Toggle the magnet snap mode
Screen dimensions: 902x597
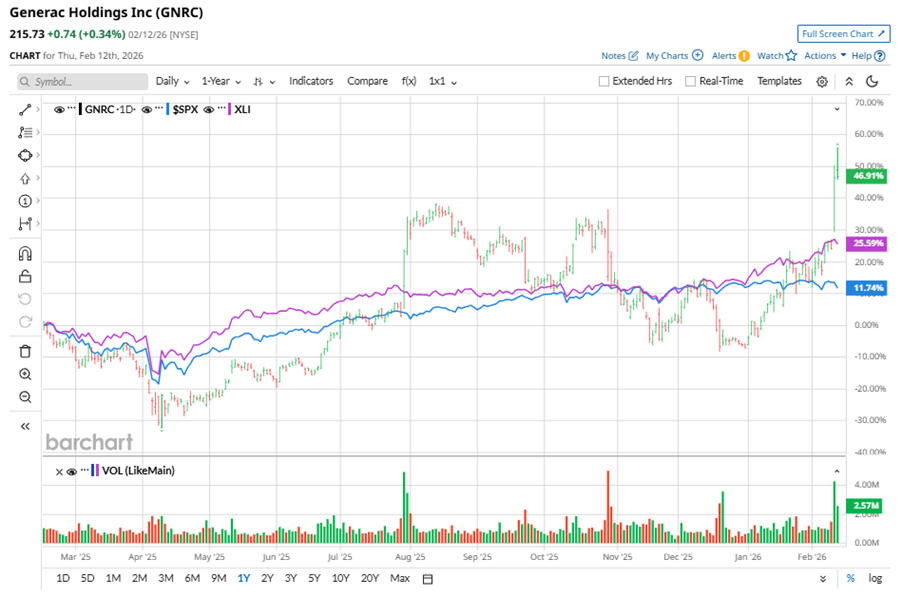(25, 254)
